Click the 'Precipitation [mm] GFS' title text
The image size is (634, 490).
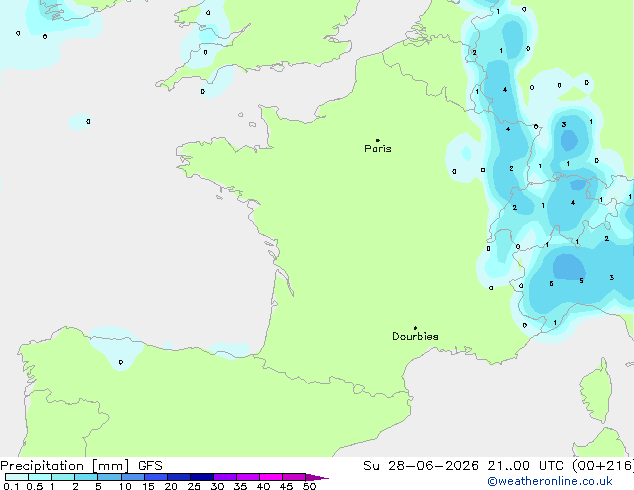tap(81, 466)
